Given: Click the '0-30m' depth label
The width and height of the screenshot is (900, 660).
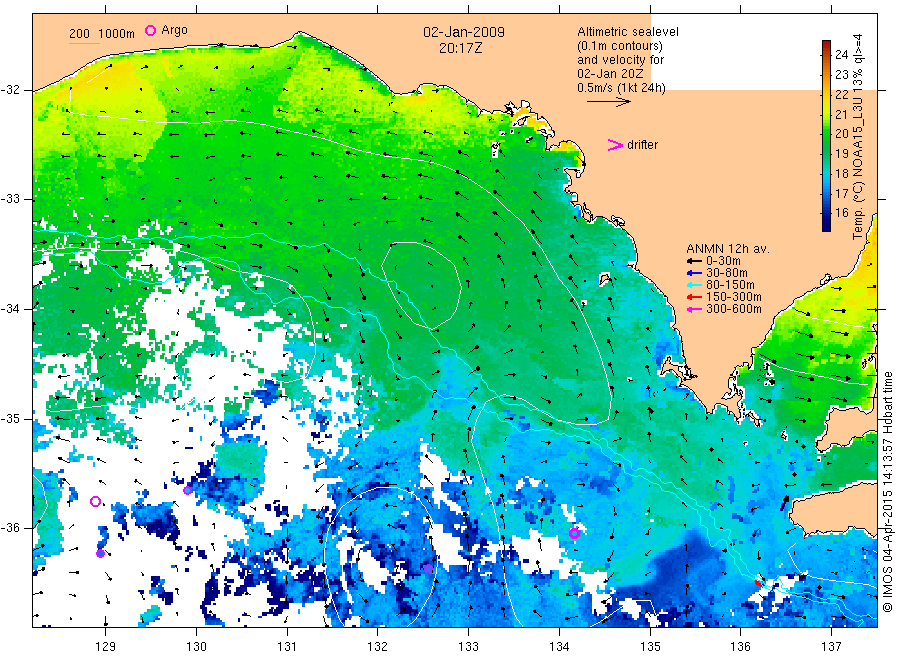Looking at the screenshot, I should 723,261.
